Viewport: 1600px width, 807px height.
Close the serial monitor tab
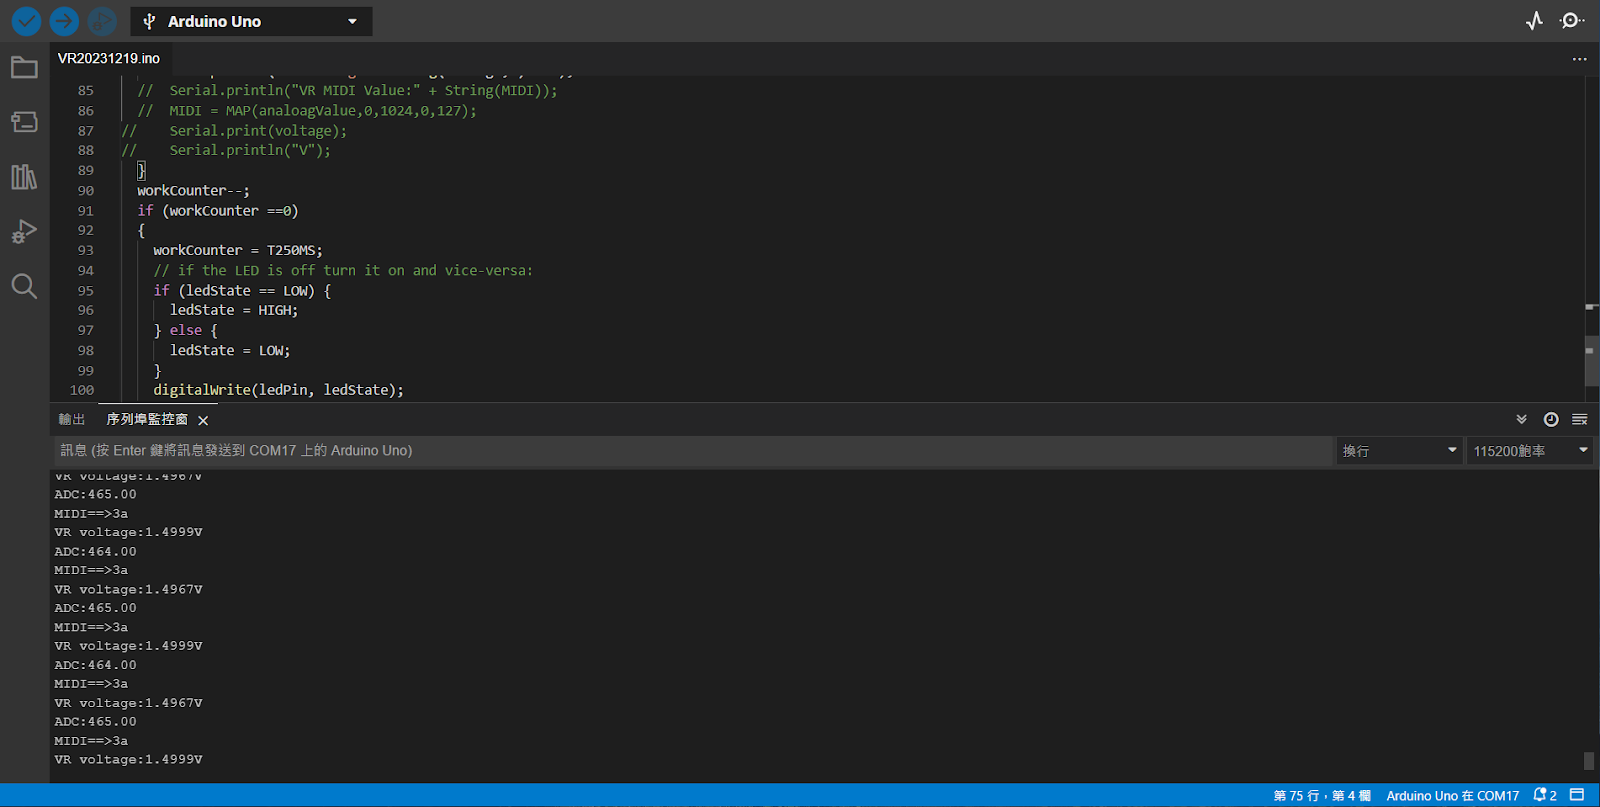point(203,421)
